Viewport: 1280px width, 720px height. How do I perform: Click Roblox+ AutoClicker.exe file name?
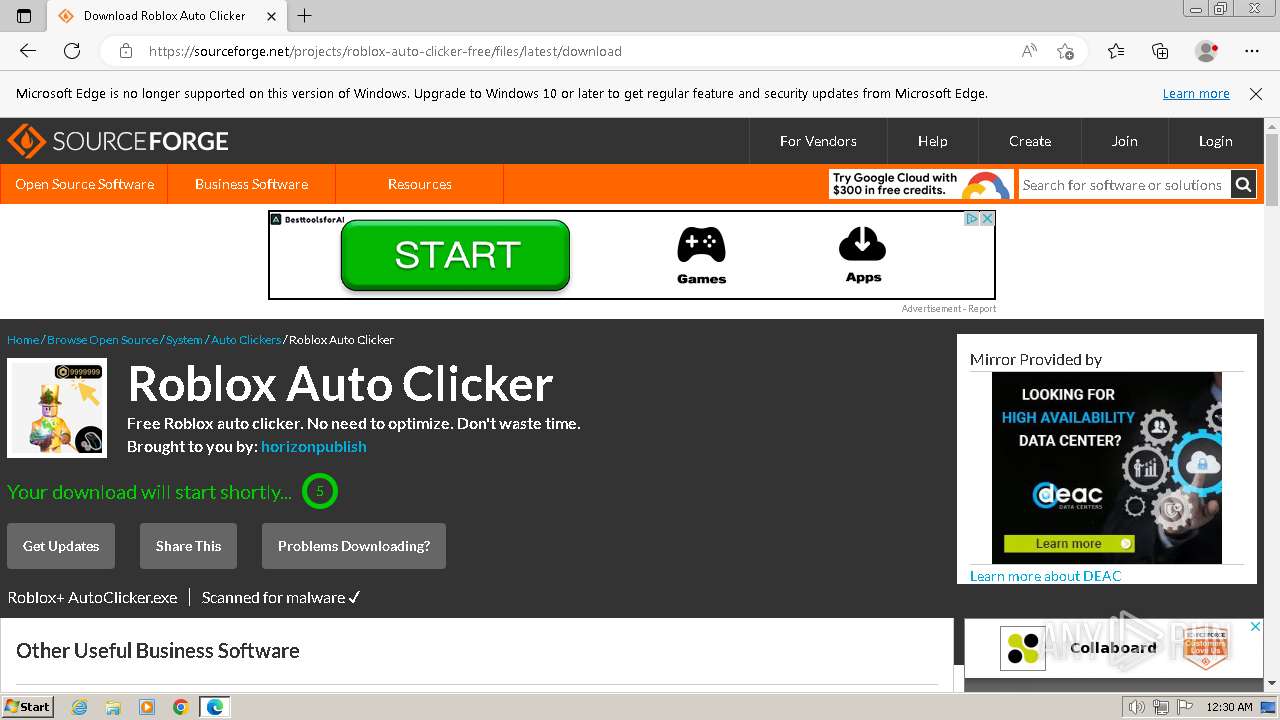coord(92,597)
